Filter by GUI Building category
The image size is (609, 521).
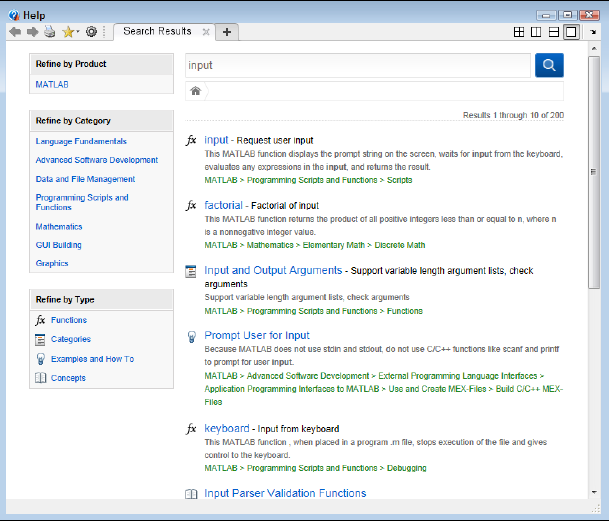click(59, 245)
